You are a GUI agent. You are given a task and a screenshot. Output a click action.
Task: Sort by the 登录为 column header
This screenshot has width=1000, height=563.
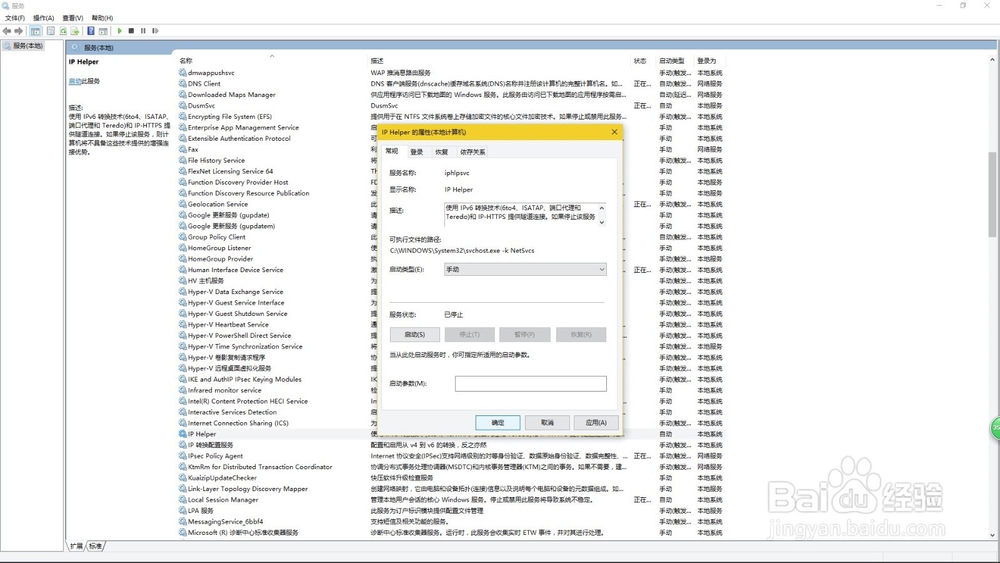click(707, 61)
